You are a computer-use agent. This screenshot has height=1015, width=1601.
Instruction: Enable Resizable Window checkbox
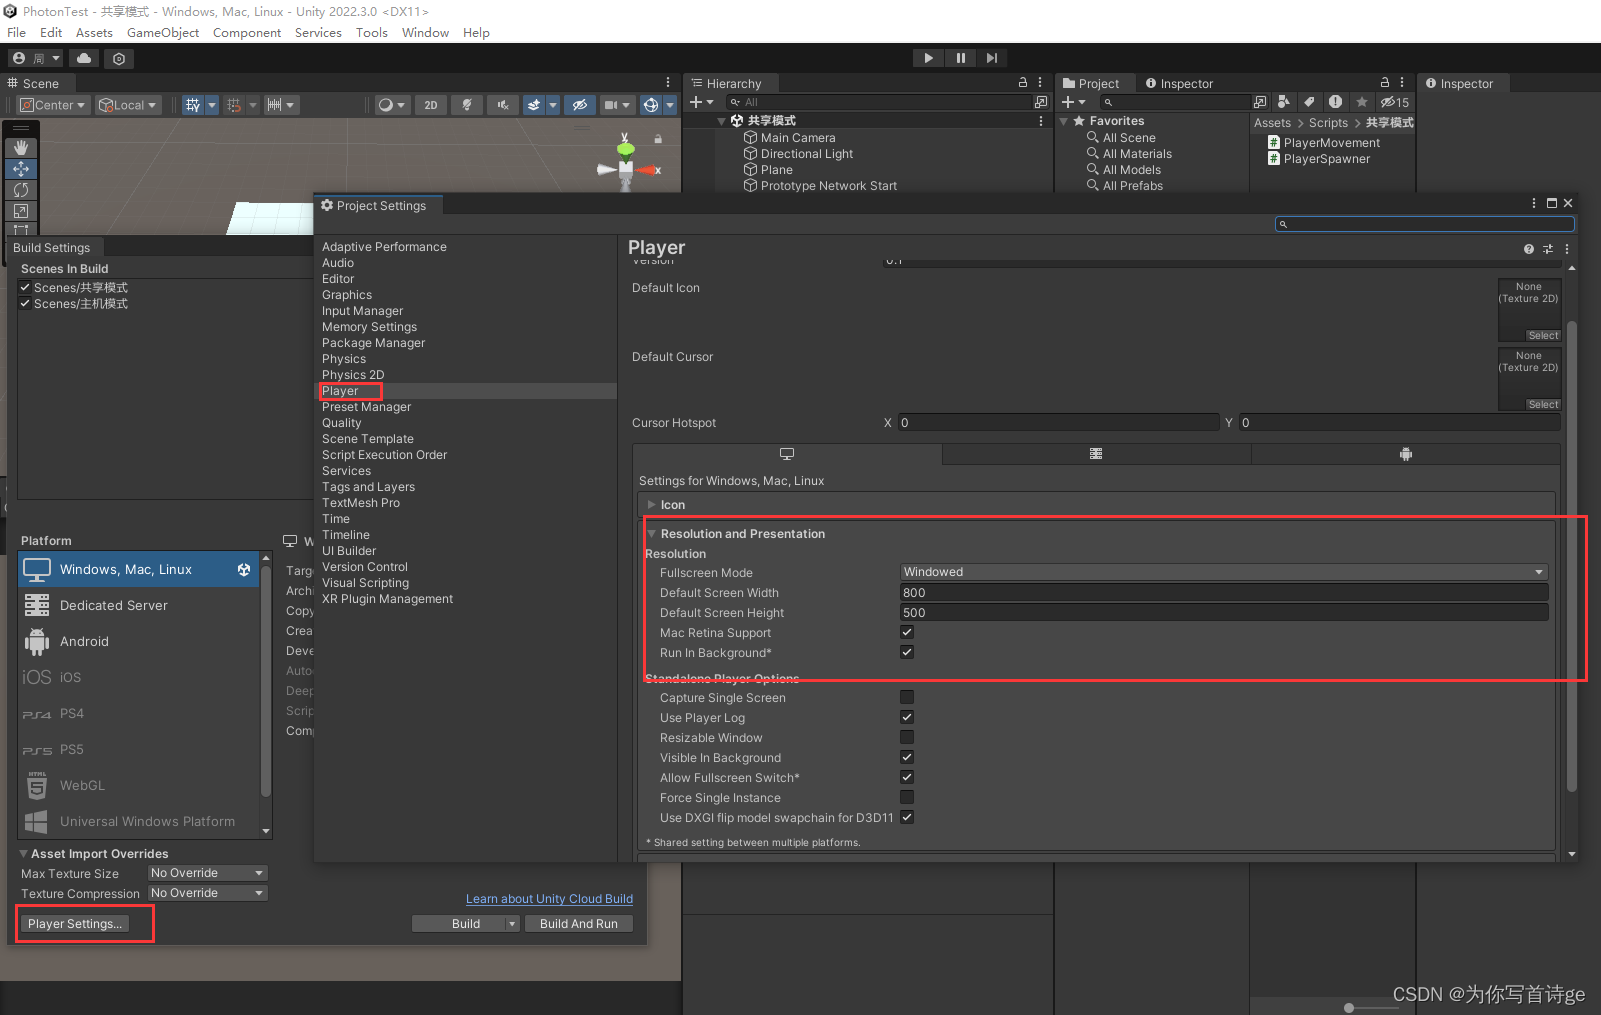click(x=907, y=737)
